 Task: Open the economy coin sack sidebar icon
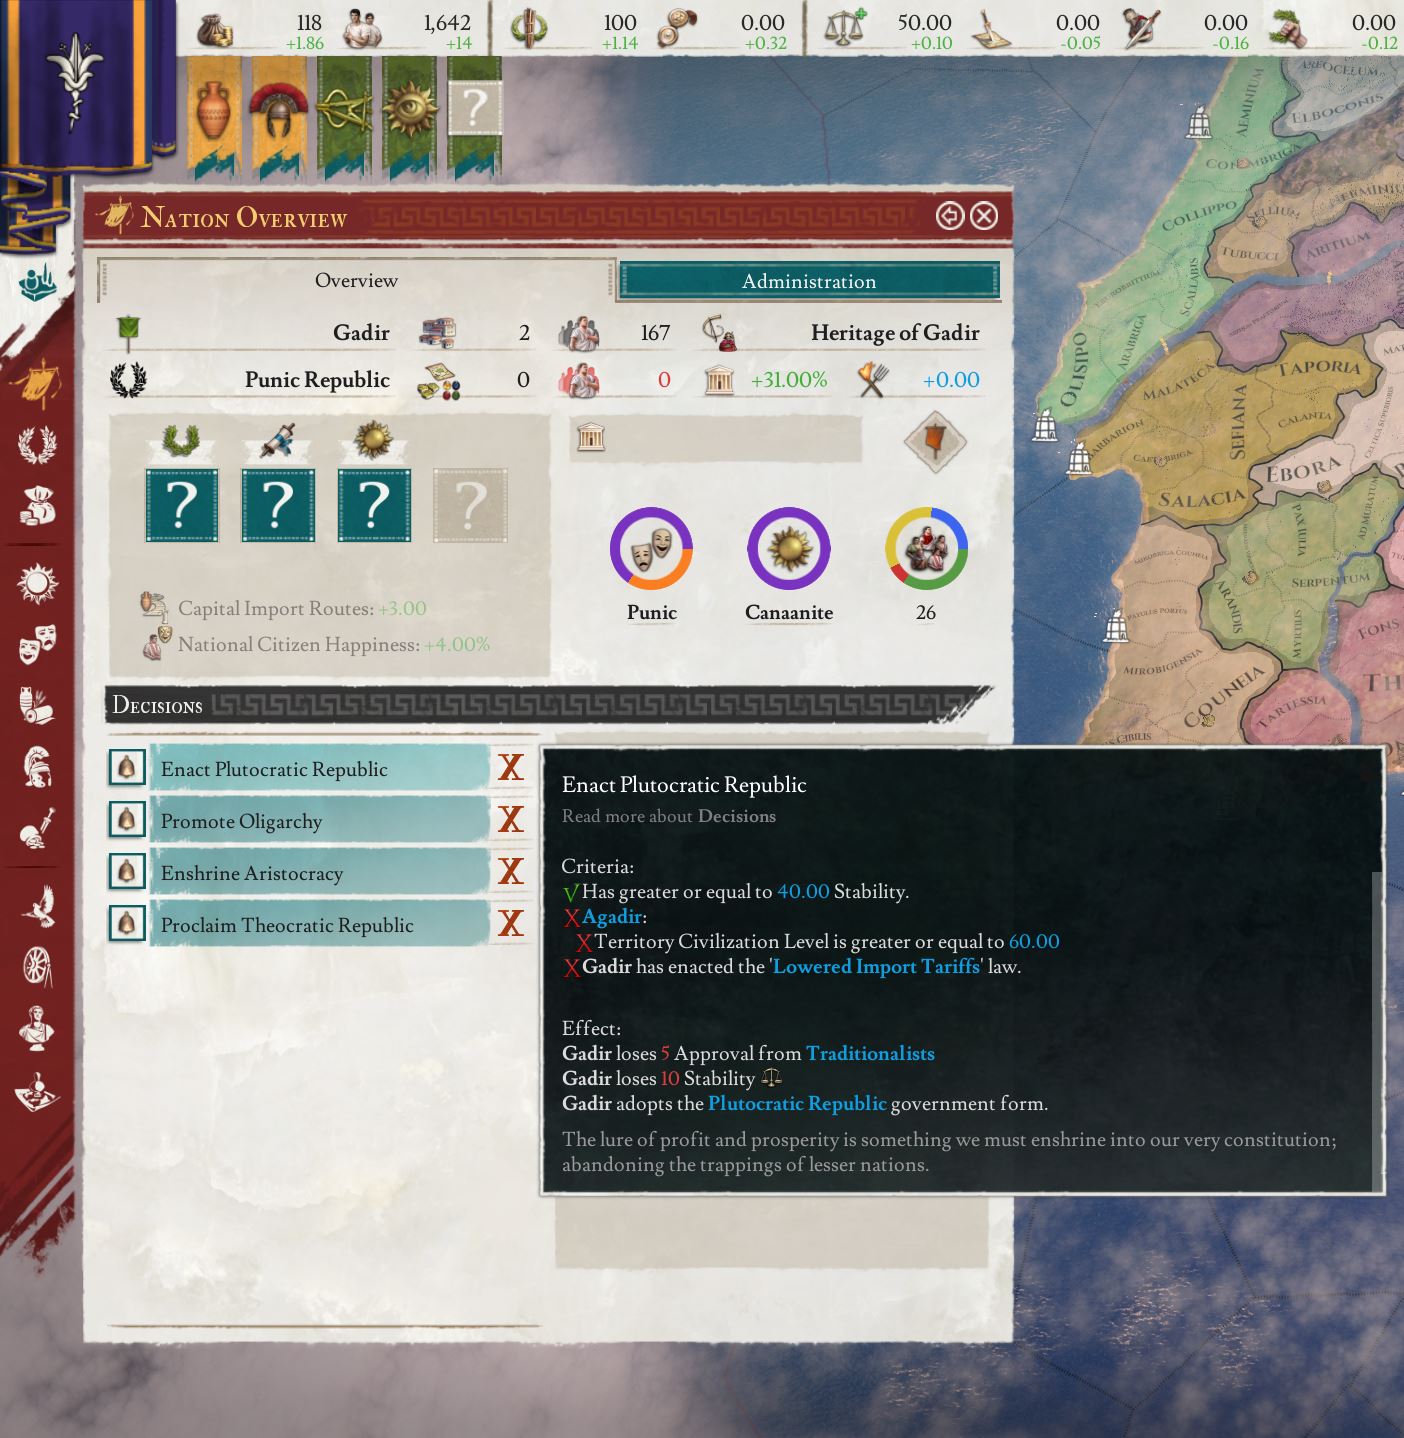tap(38, 504)
